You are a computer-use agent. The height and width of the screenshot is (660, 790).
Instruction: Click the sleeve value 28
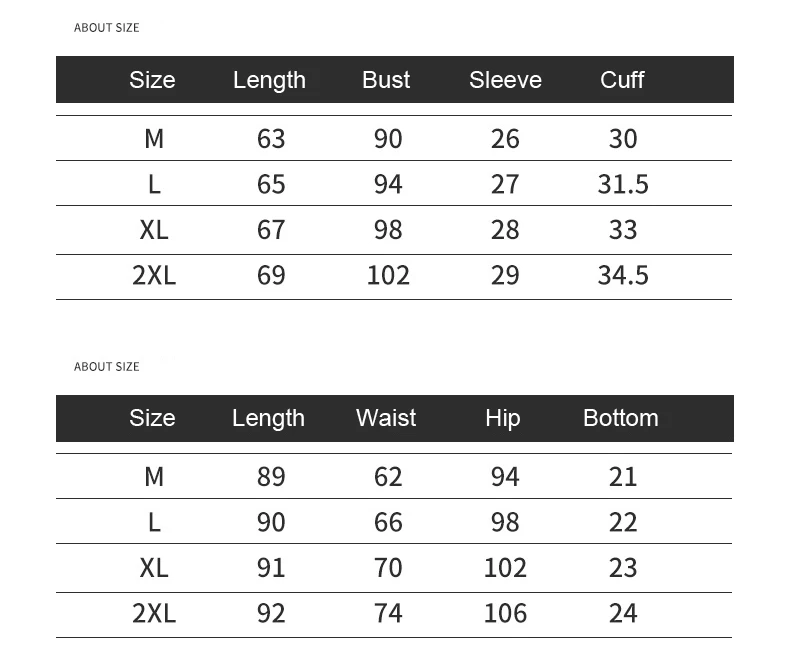(x=505, y=230)
